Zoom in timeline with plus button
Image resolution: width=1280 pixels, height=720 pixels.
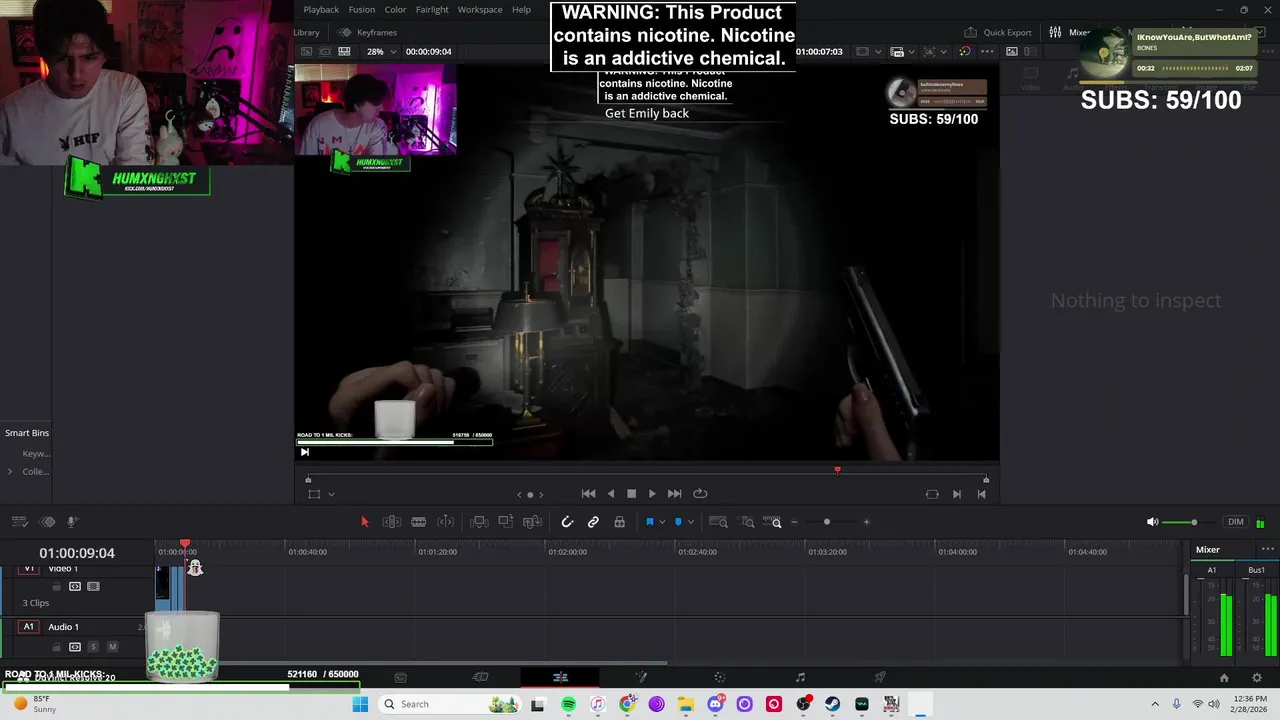pos(866,522)
